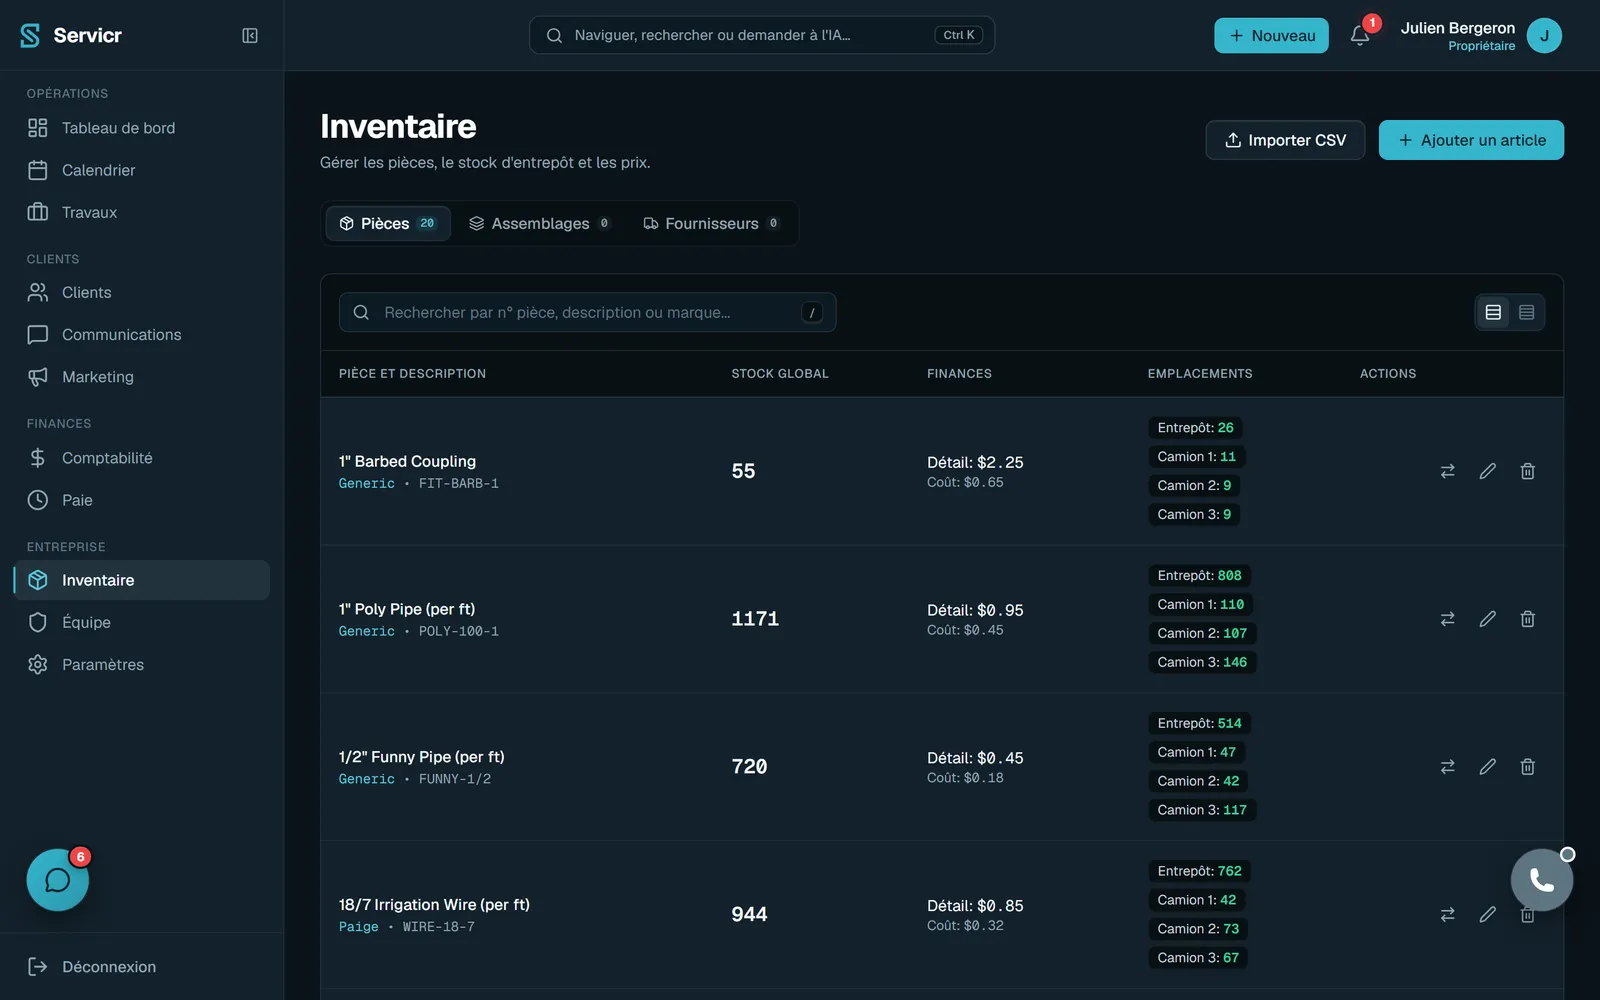Go to Comptabilité
This screenshot has width=1600, height=1000.
pyautogui.click(x=142, y=458)
